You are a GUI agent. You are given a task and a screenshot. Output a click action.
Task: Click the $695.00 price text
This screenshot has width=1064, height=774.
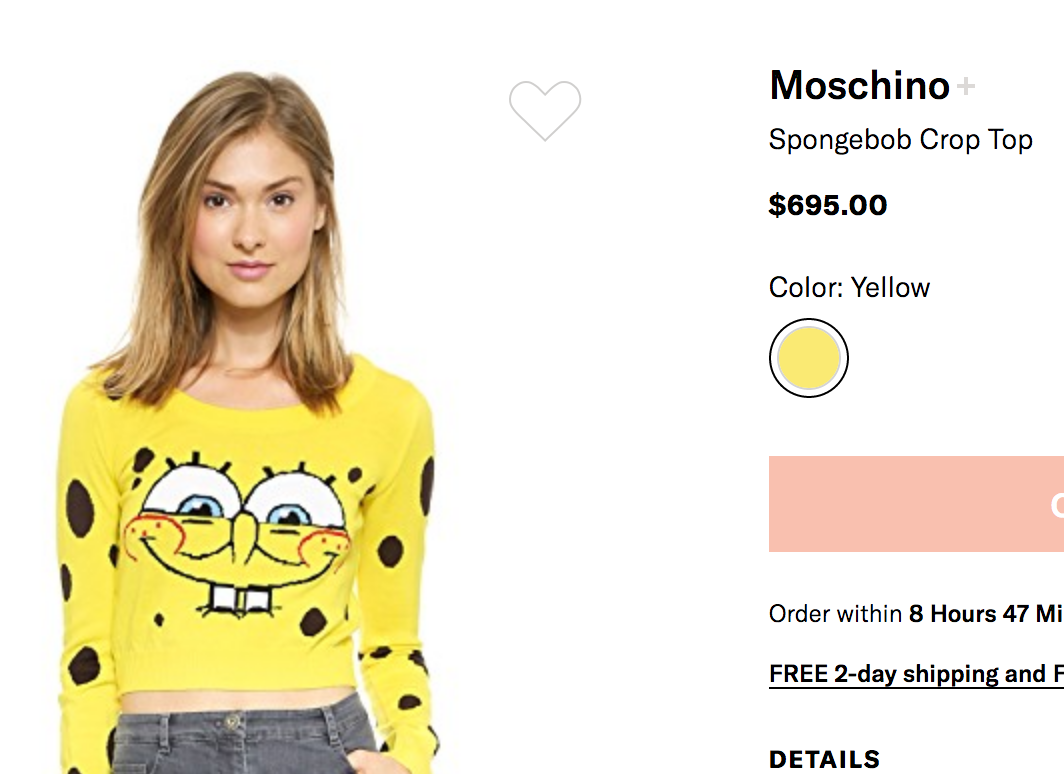(x=827, y=205)
